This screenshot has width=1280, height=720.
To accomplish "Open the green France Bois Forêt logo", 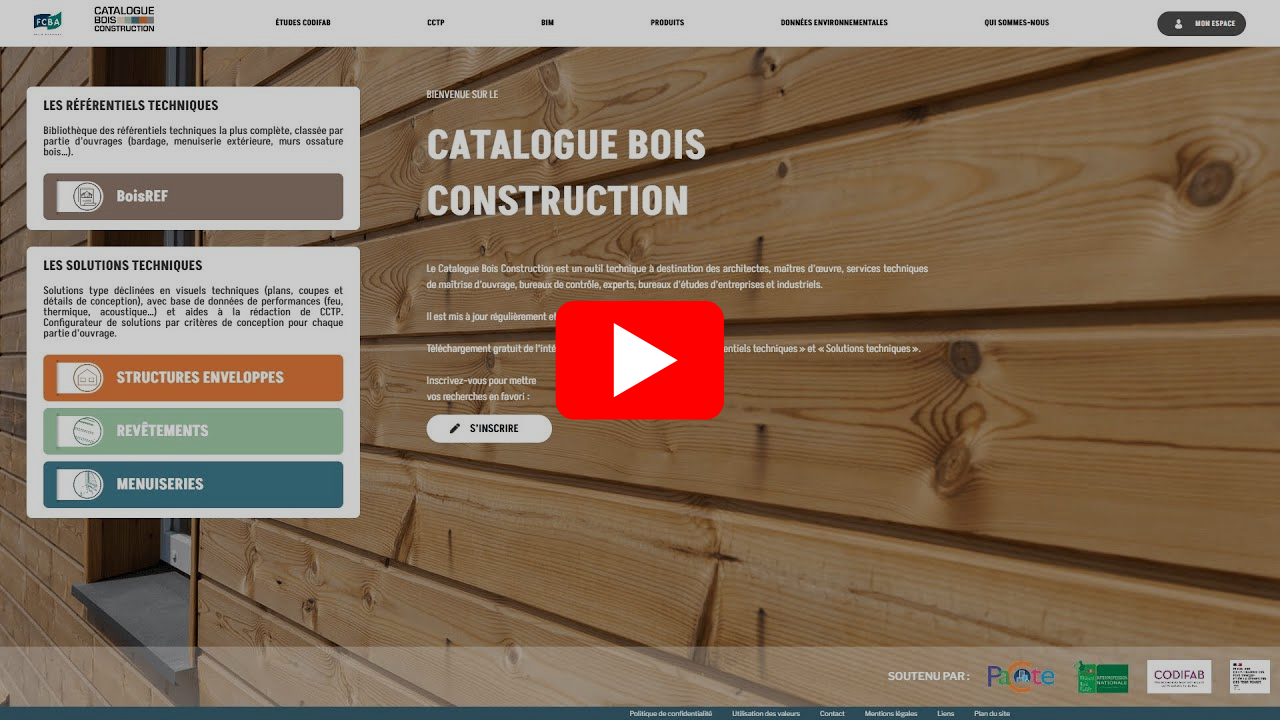I will tap(1102, 677).
